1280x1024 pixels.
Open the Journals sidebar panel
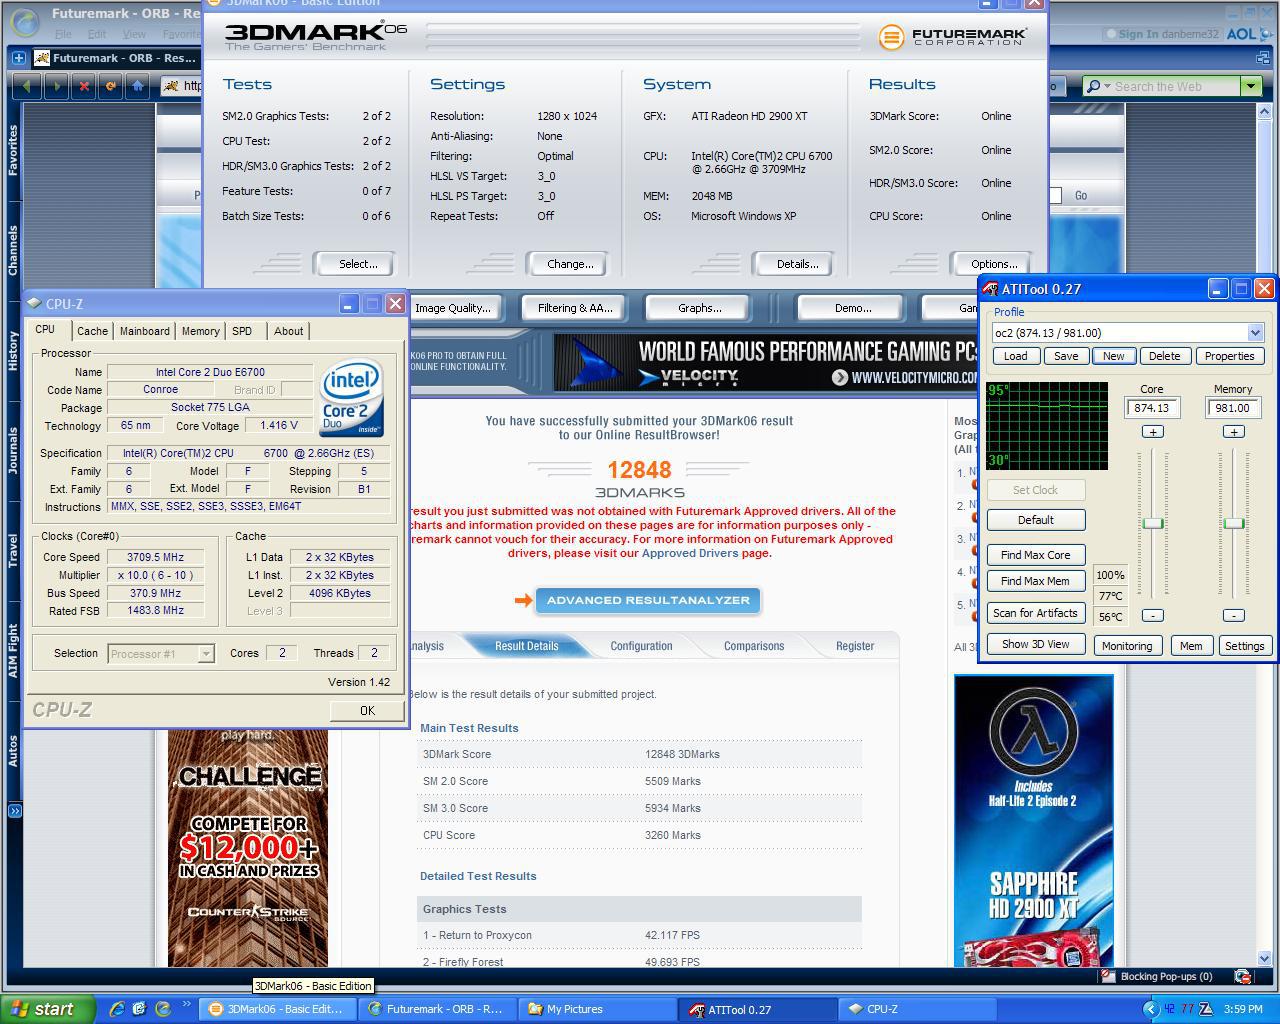click(13, 450)
